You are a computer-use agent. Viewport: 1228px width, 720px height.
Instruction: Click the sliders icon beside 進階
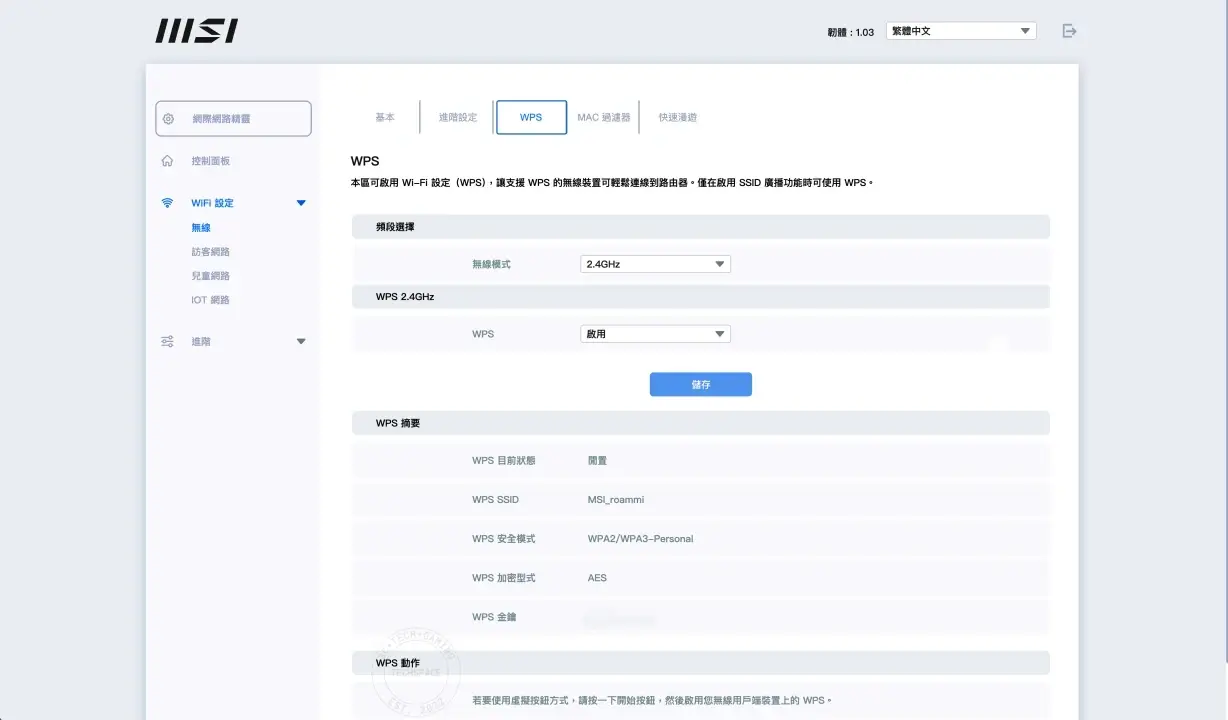pyautogui.click(x=168, y=342)
